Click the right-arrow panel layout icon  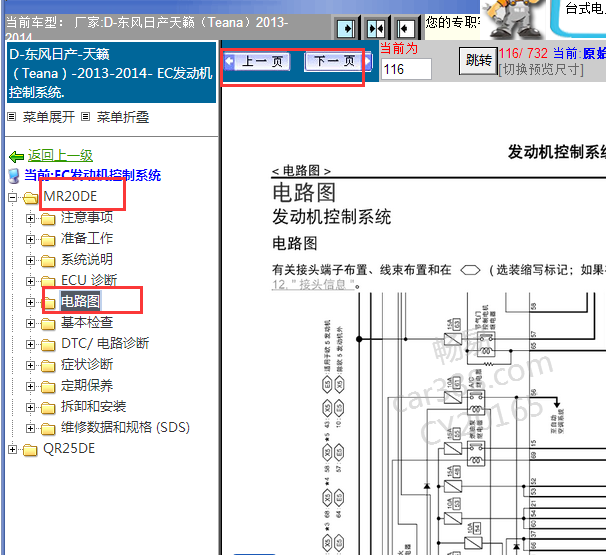[x=346, y=28]
